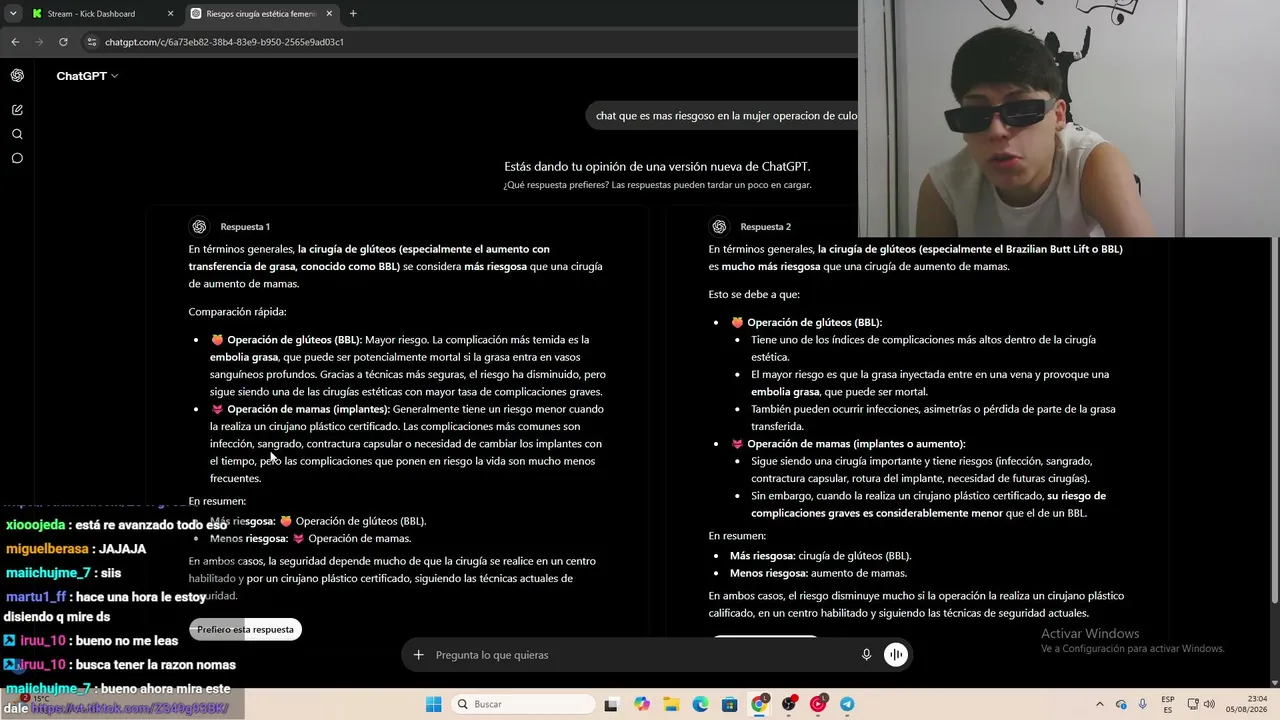Expand the ChatGPT model selector
Screen dimensions: 1280x720
[x=87, y=76]
